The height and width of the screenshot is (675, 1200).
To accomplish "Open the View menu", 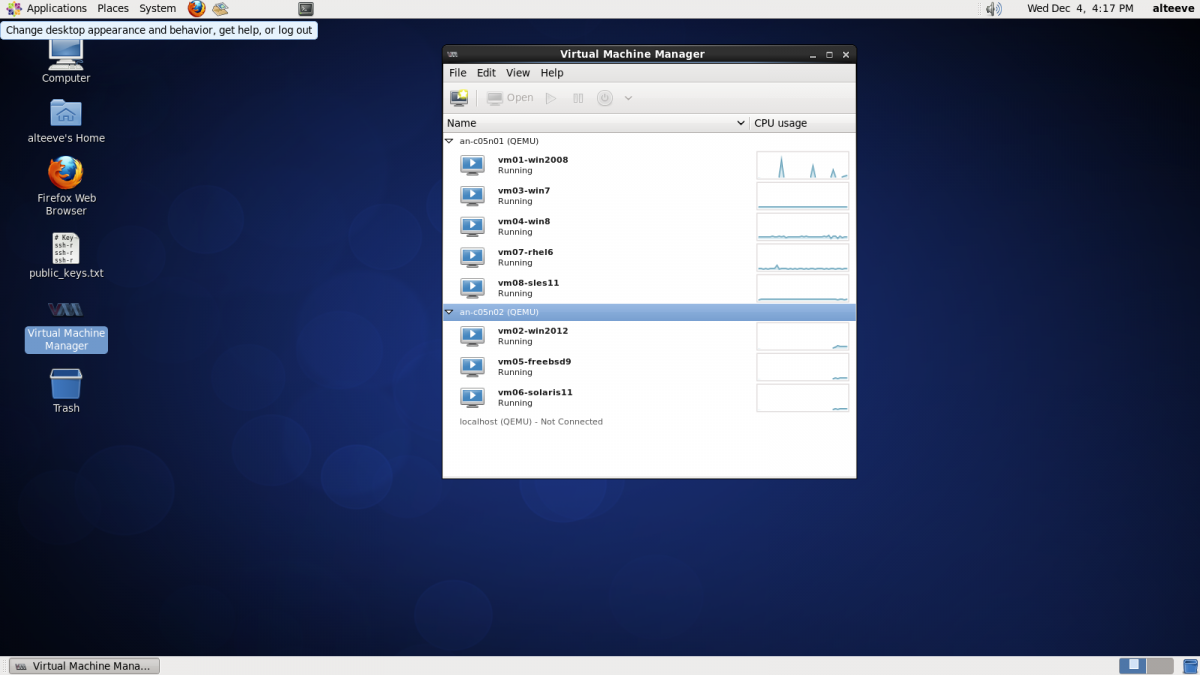I will pyautogui.click(x=517, y=73).
